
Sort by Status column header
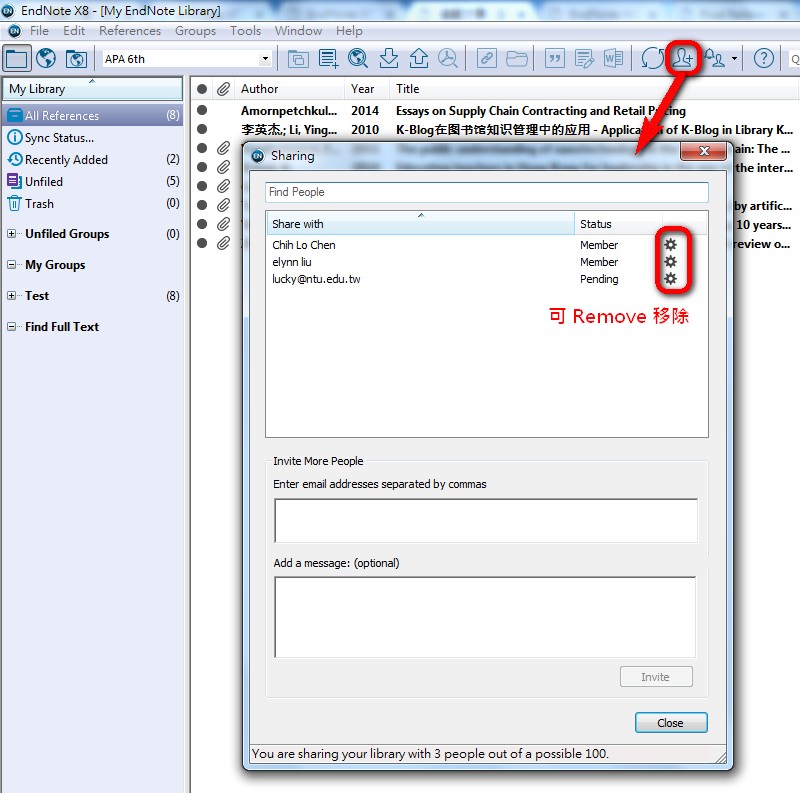[618, 224]
